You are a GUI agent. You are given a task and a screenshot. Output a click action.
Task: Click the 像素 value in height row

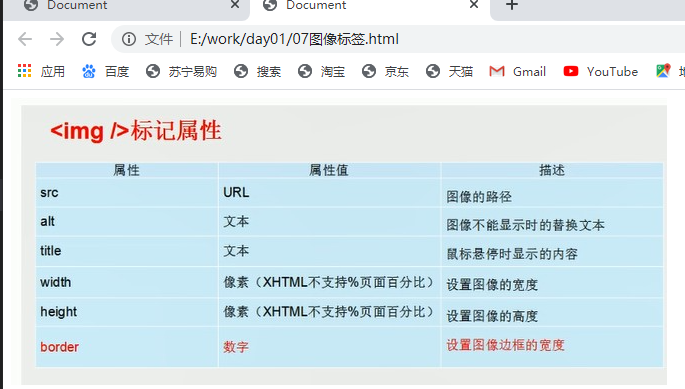pyautogui.click(x=329, y=312)
